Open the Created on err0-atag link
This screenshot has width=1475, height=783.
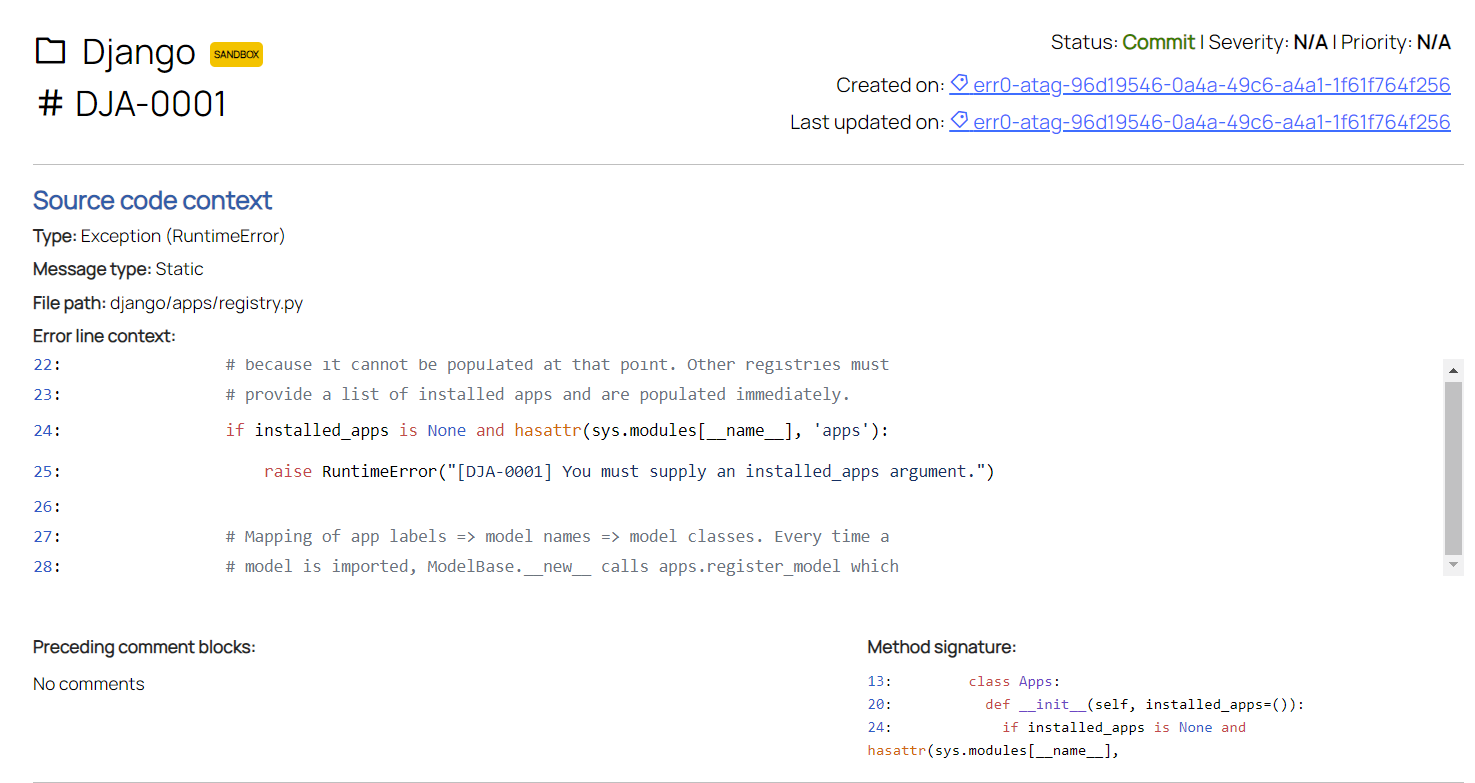(1200, 85)
